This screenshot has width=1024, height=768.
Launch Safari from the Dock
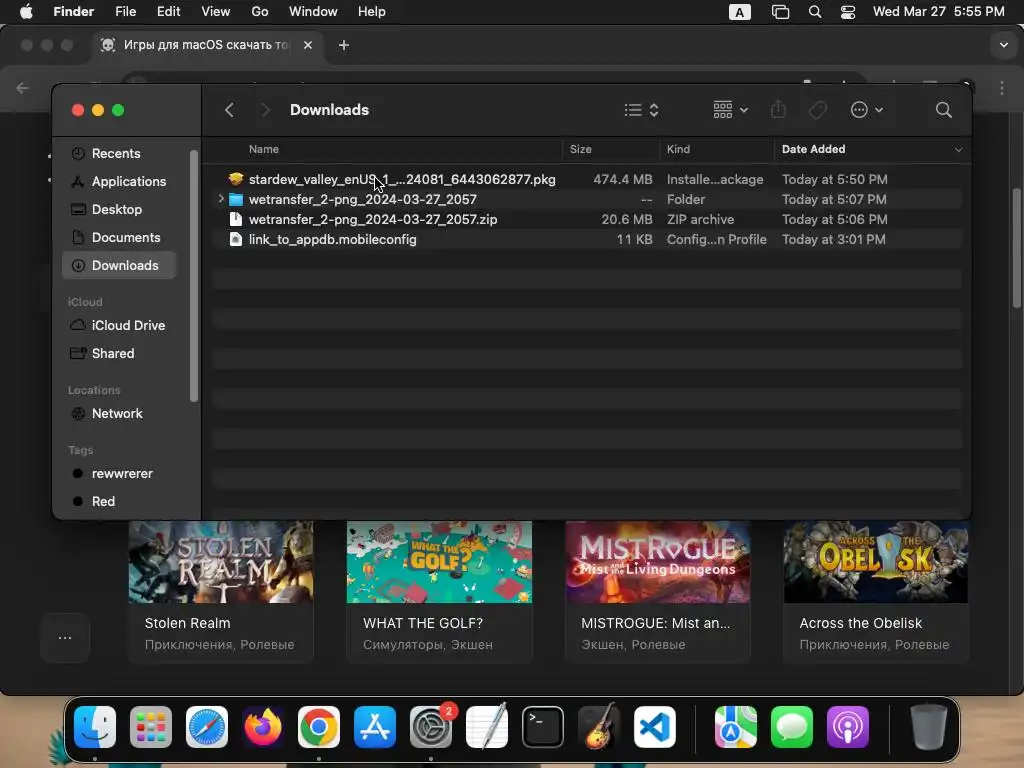(207, 727)
